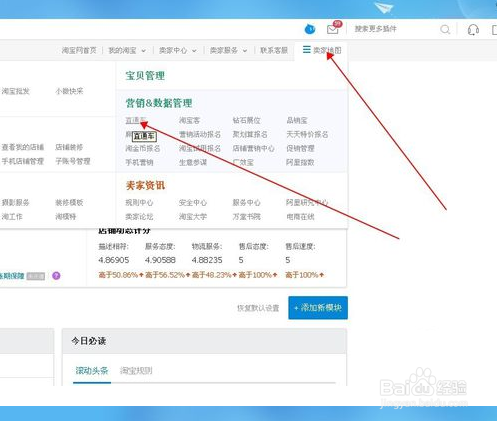Open 淘宝大学 link
Image resolution: width=497 pixels, height=421 pixels.
coord(193,217)
